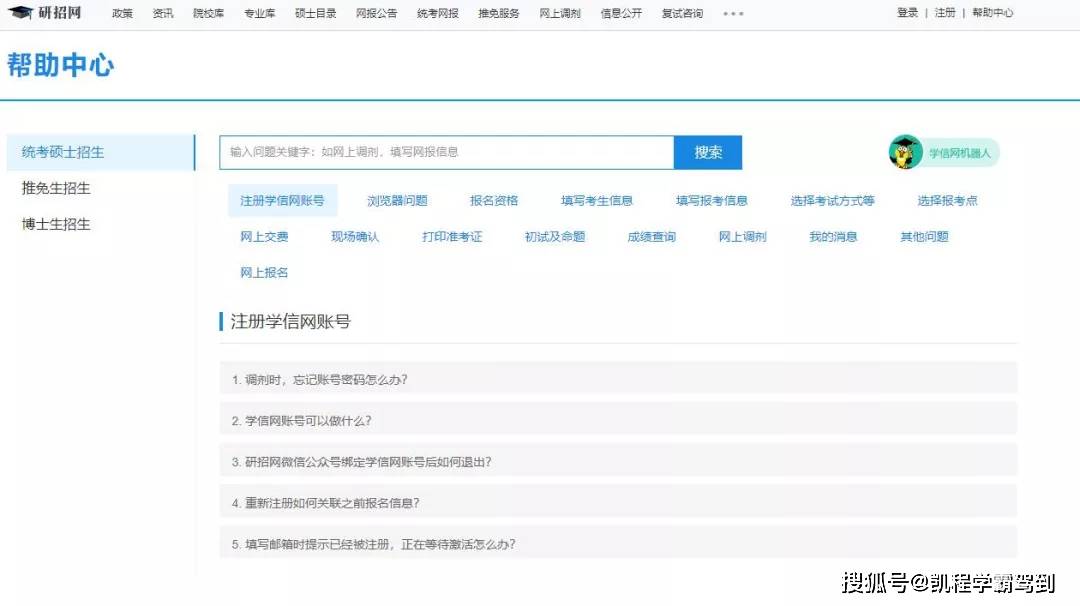The height and width of the screenshot is (606, 1080).
Task: Select 推免生招生 in the left sidebar
Action: coord(56,188)
